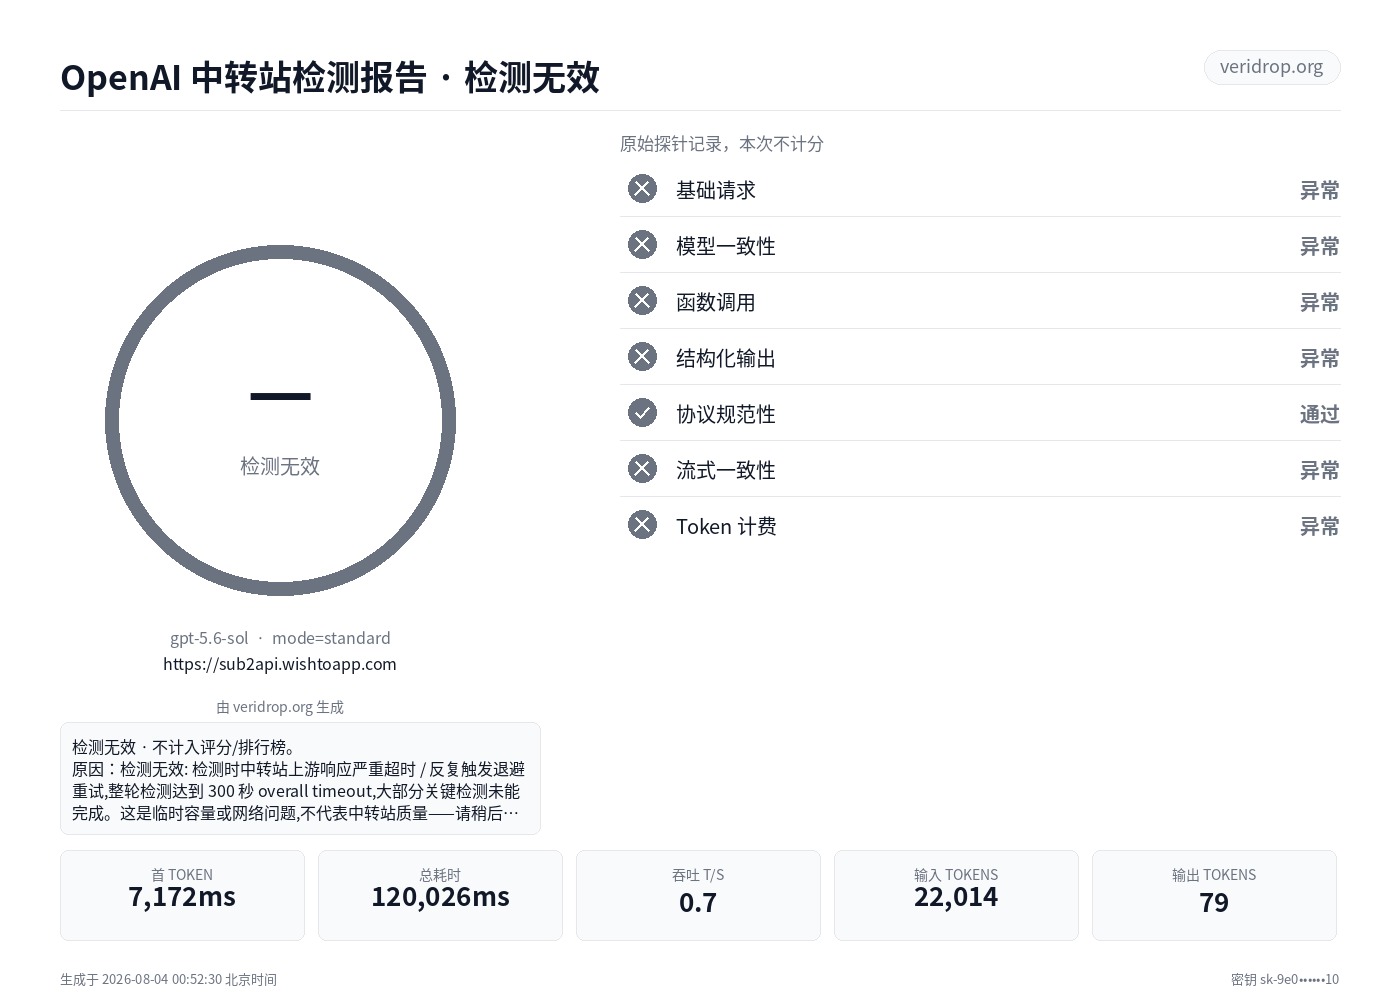Click the 异常 status of 基础请求 row

pos(1319,190)
